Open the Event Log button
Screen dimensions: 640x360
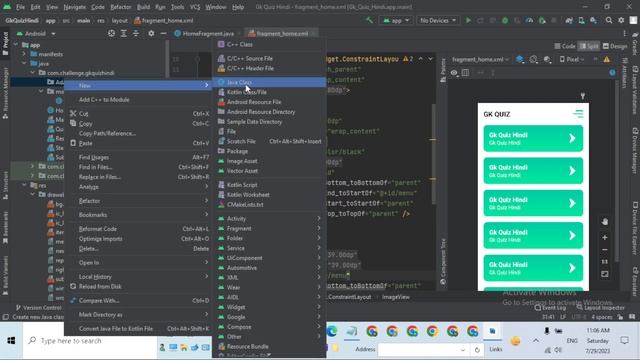tap(550, 308)
